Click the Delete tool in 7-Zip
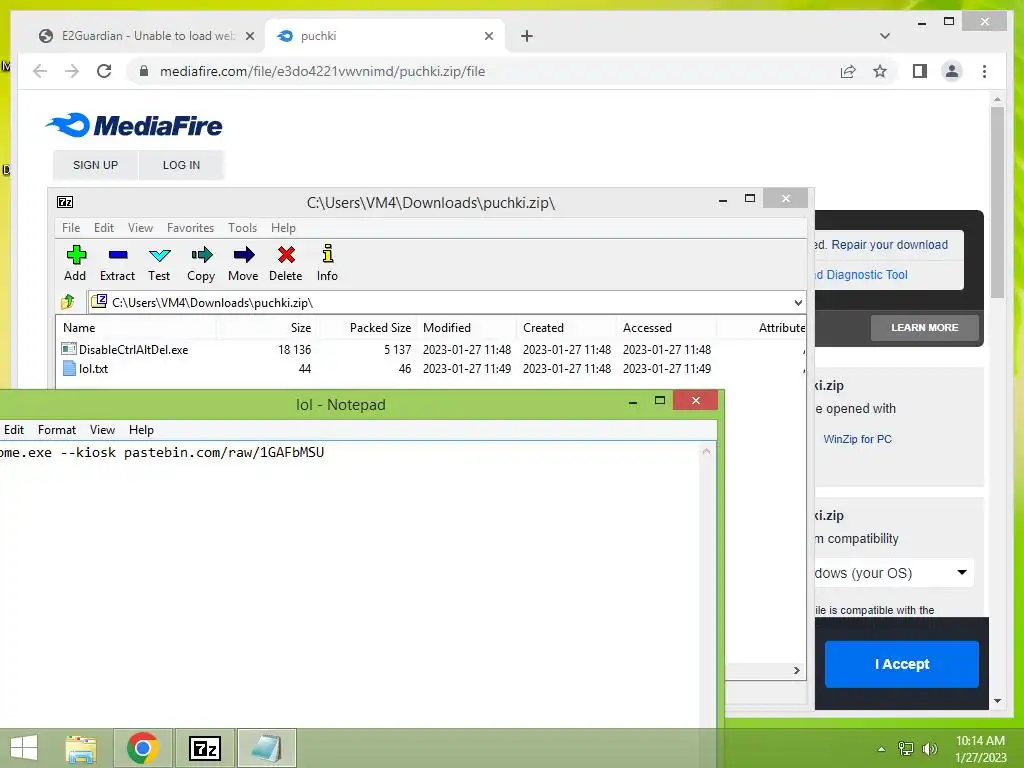 [286, 263]
